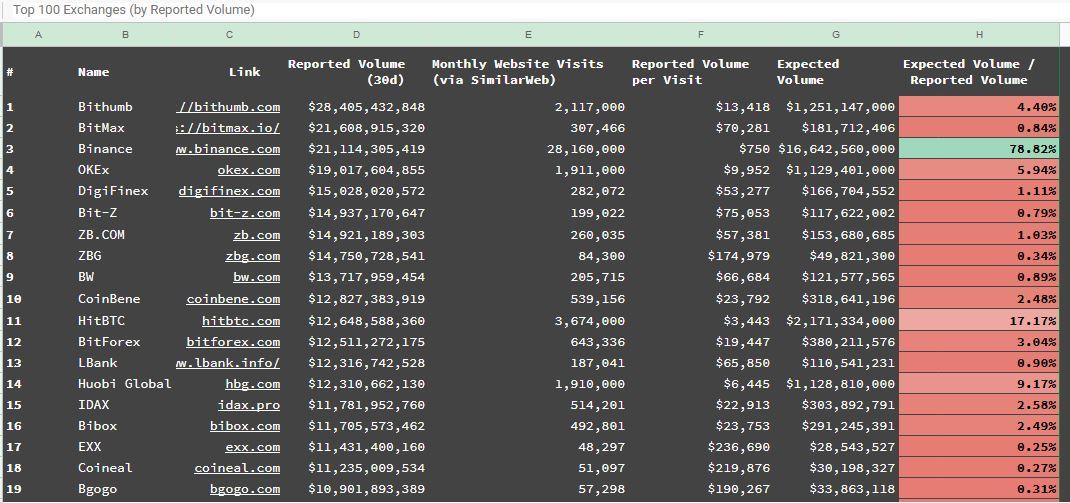The width and height of the screenshot is (1070, 503).
Task: Open the bw.com link
Action: pyautogui.click(x=257, y=277)
